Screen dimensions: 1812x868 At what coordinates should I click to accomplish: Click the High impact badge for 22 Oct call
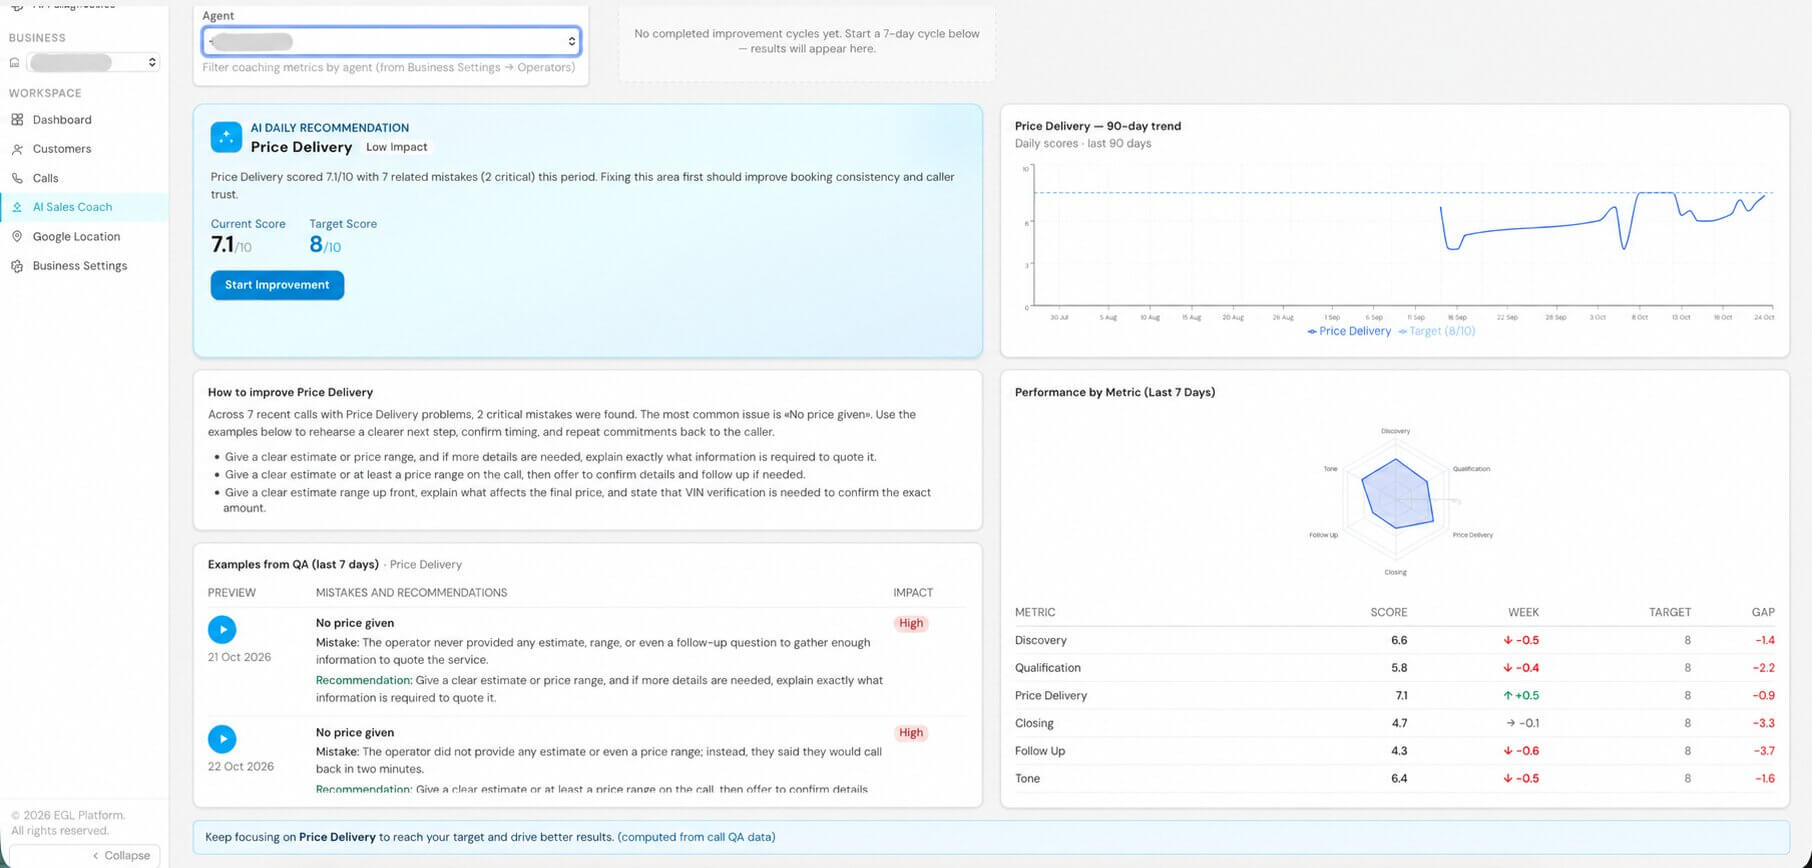[911, 733]
